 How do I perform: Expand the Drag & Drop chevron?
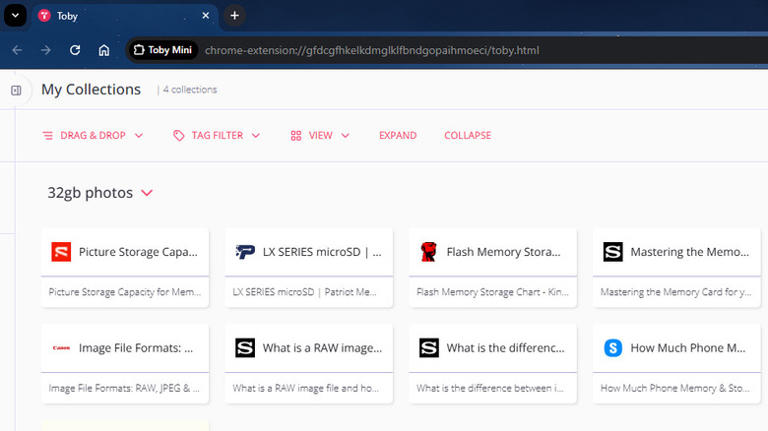(139, 135)
